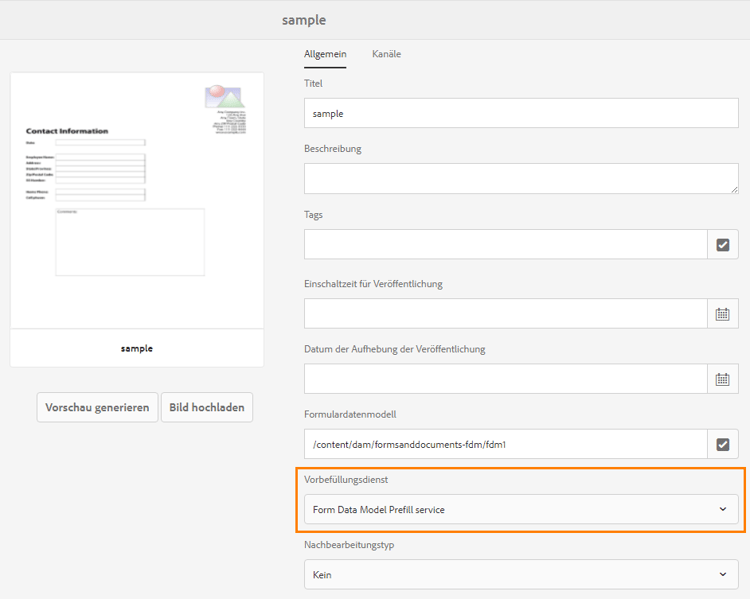Viewport: 750px width, 599px height.
Task: Click the Vorschau generieren button
Action: point(98,407)
